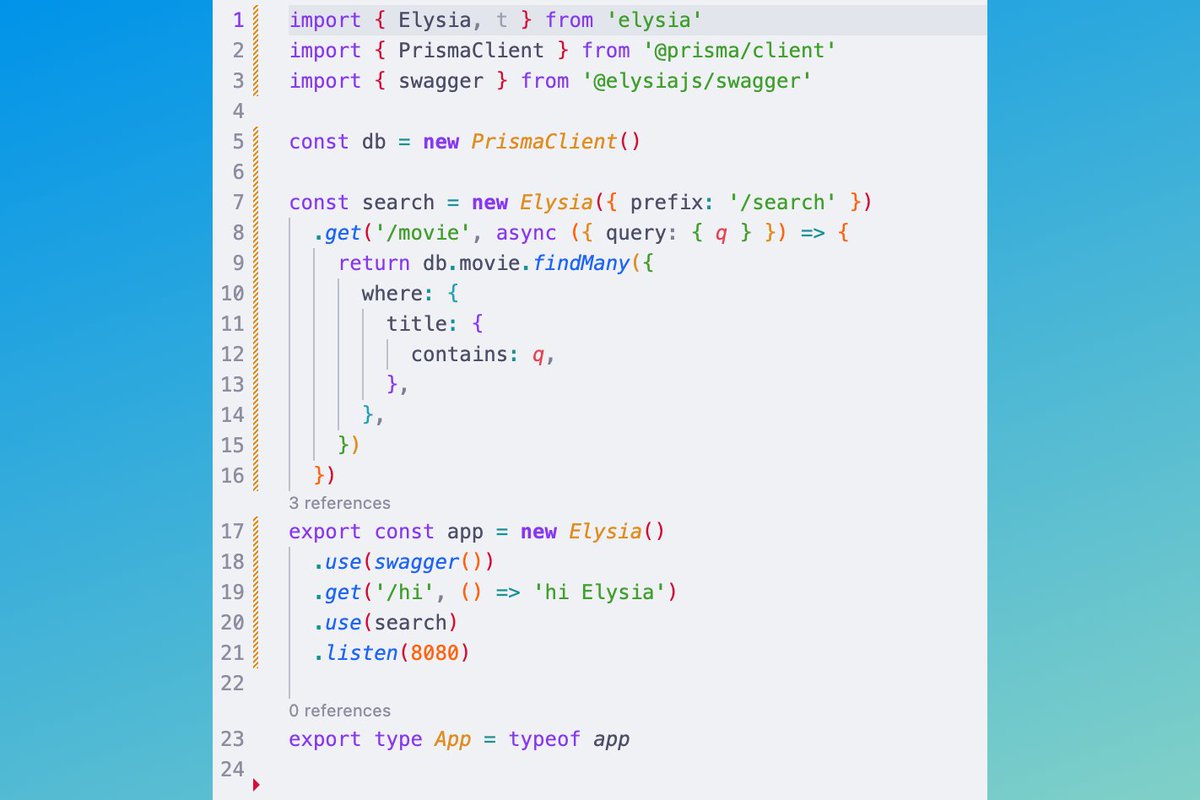Click the 'return' keyword on line 9
1200x800 pixels.
pyautogui.click(x=374, y=263)
